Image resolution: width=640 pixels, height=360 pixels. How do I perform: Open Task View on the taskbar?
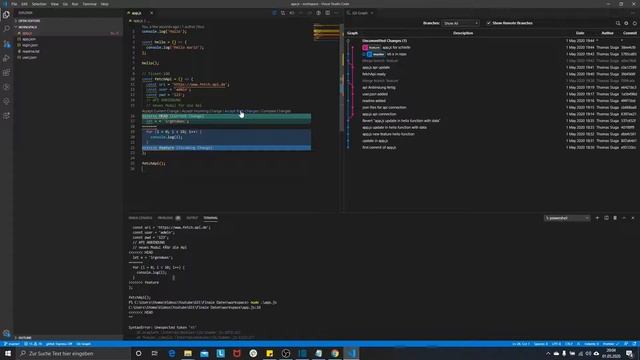(155, 353)
